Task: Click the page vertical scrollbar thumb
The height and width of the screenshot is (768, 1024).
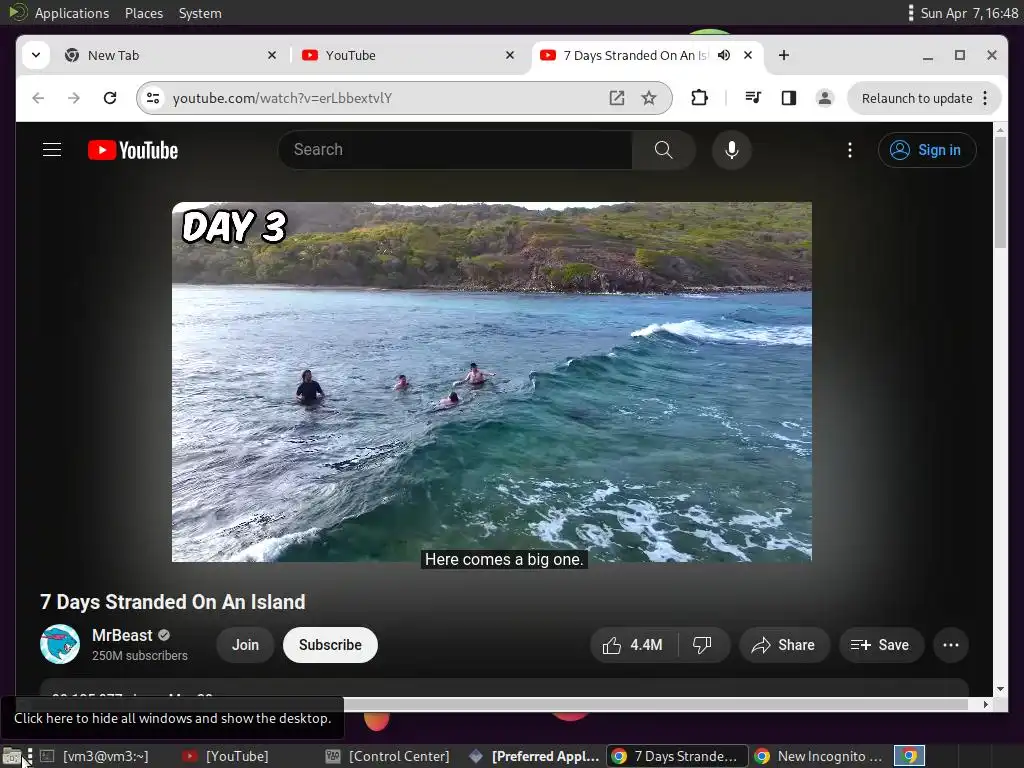Action: (x=1000, y=192)
